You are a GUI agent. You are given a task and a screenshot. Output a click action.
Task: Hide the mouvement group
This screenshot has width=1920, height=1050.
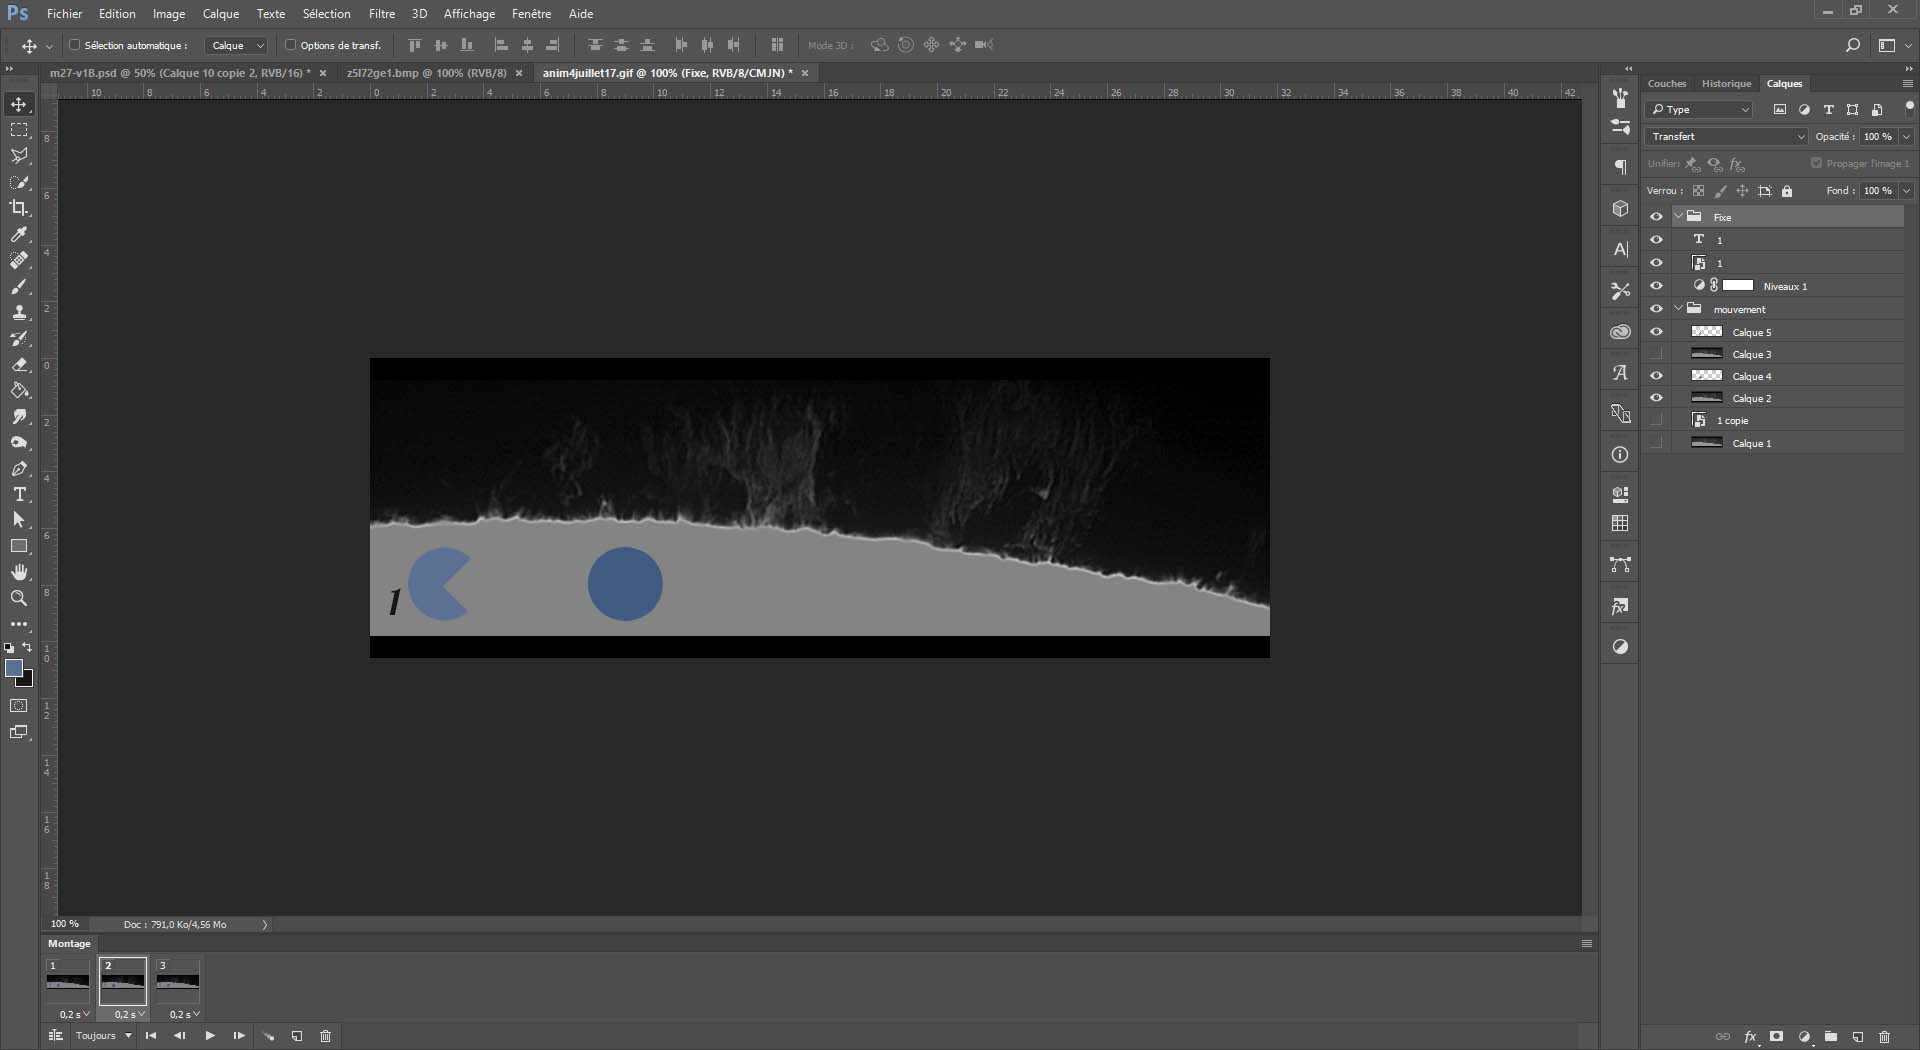click(1656, 309)
